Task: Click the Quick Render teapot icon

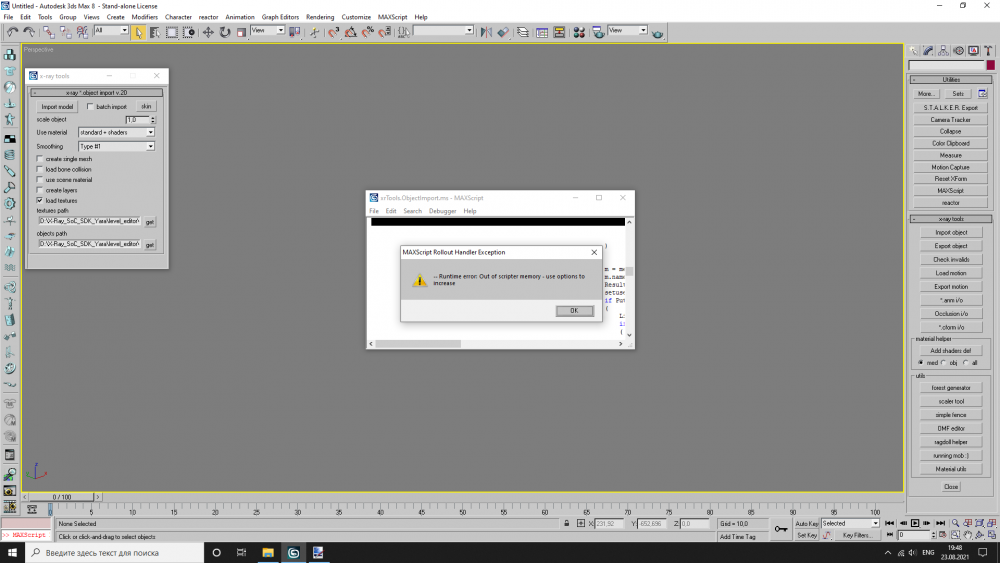Action: (658, 33)
